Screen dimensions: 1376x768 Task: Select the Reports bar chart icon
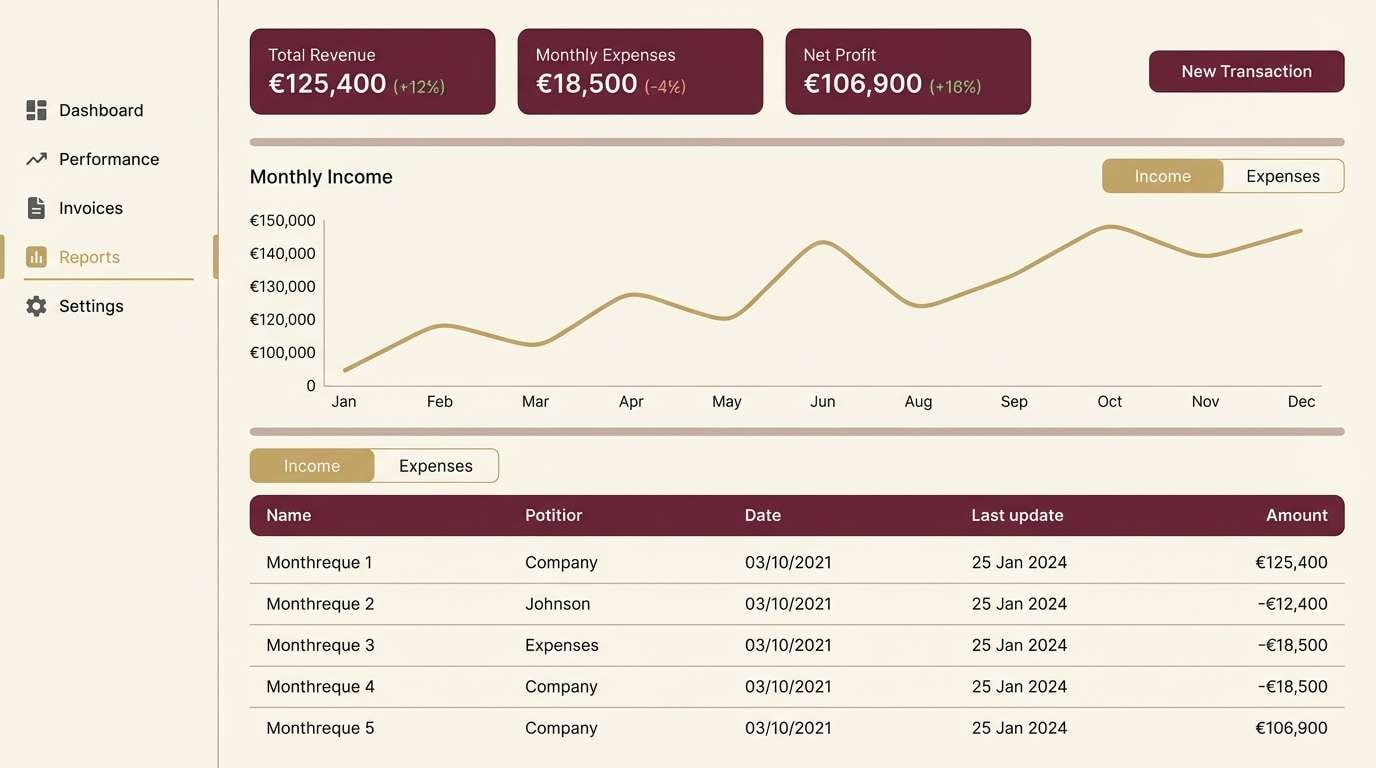point(36,256)
